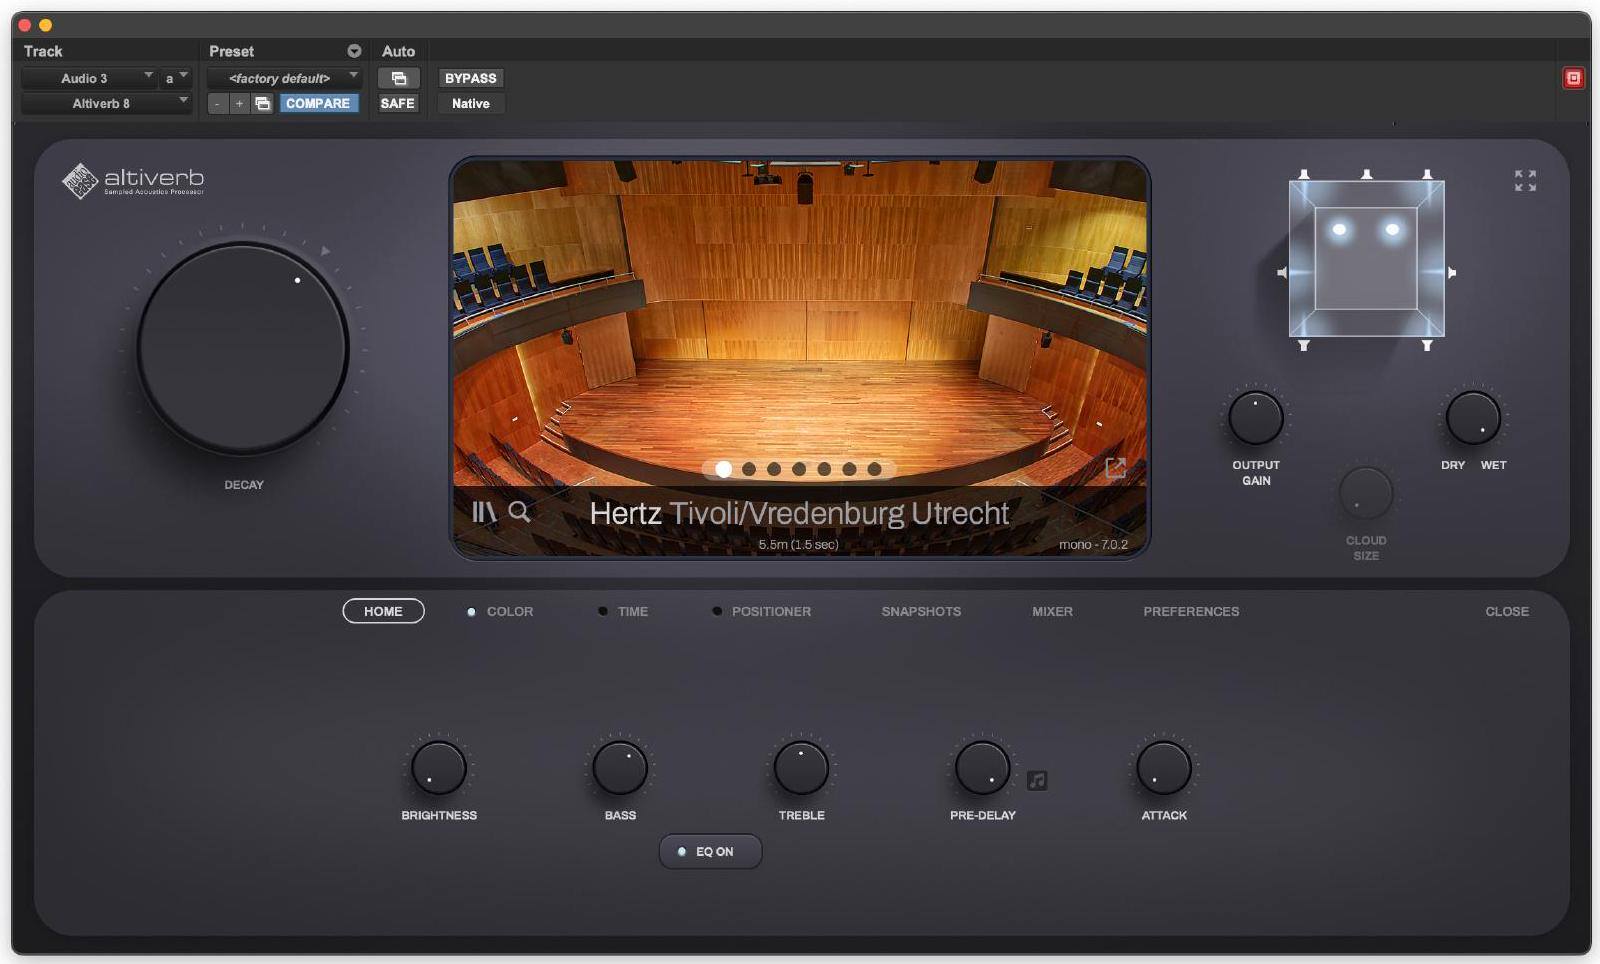Click the right speaker in the positioner

[x=1392, y=230]
